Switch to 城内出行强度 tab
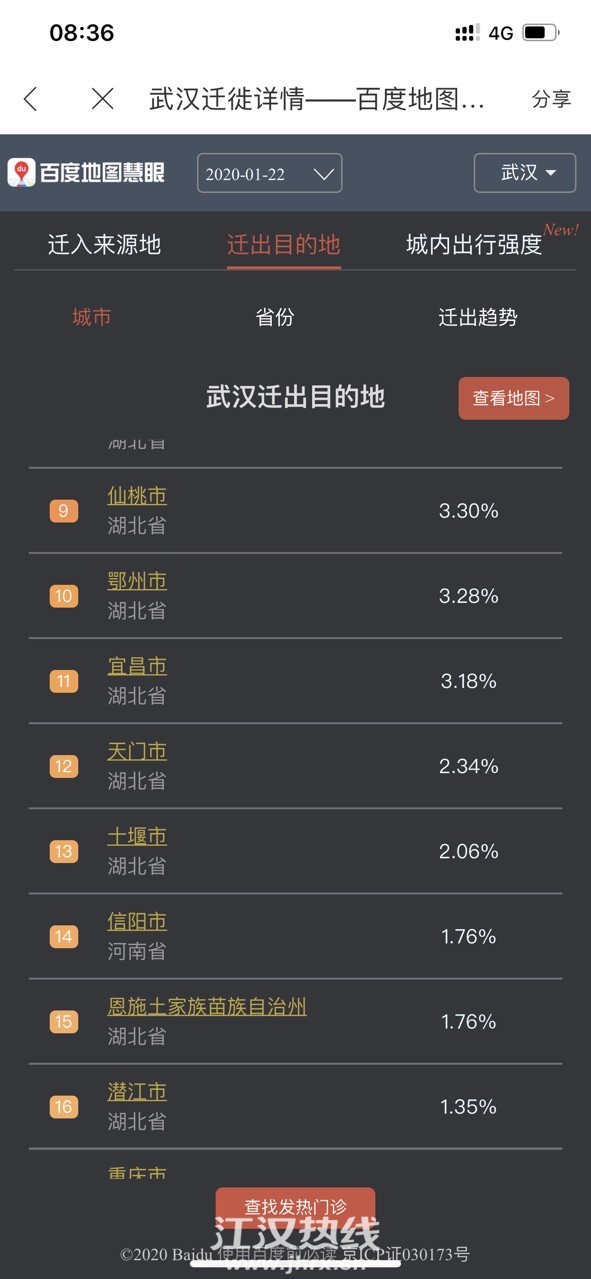Screen dimensions: 591x1279 [474, 245]
